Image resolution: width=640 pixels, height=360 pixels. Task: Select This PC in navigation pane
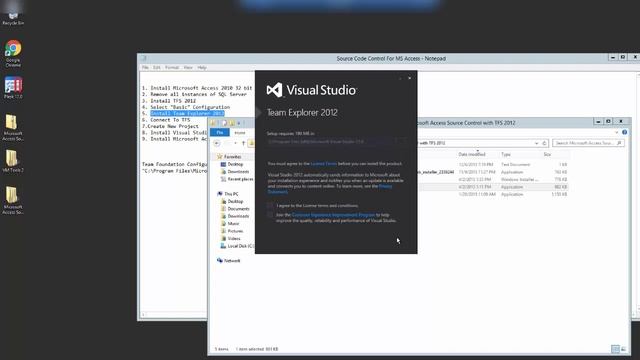tap(231, 194)
